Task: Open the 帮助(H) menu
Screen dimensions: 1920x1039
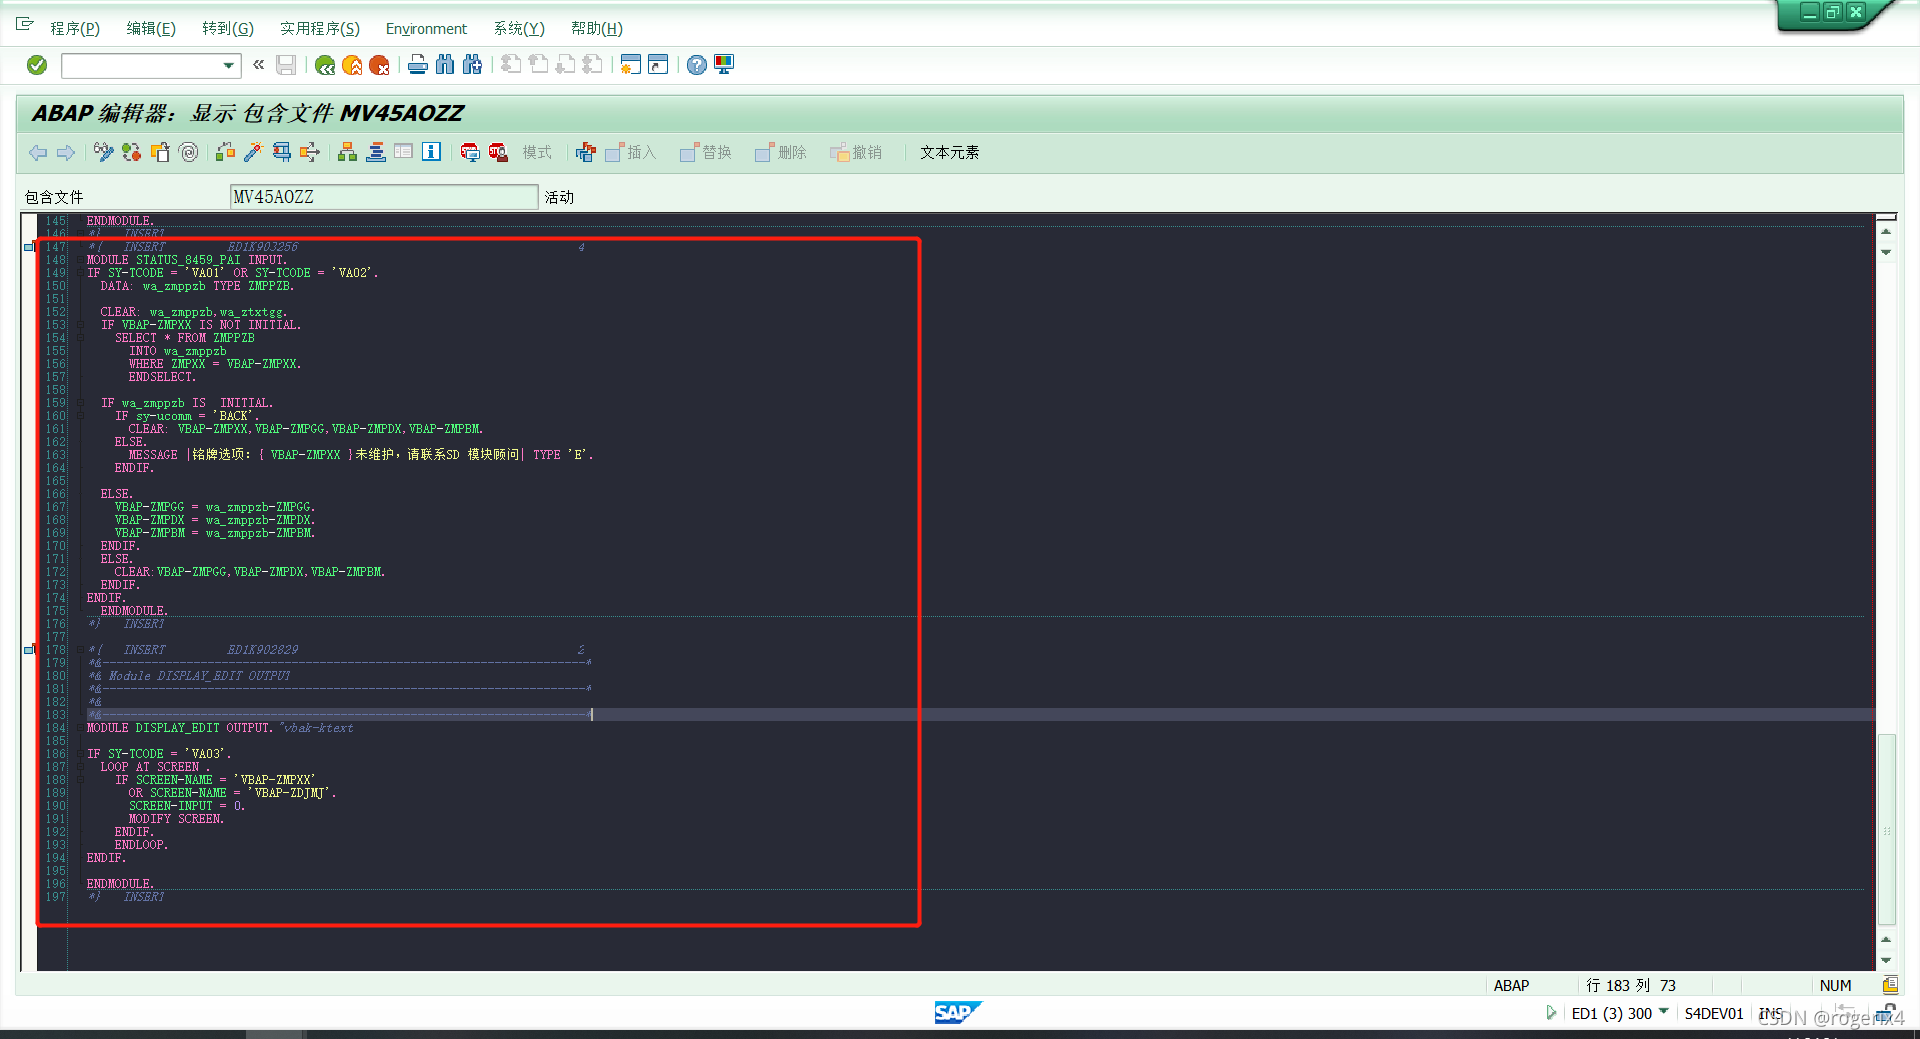Action: 597,28
